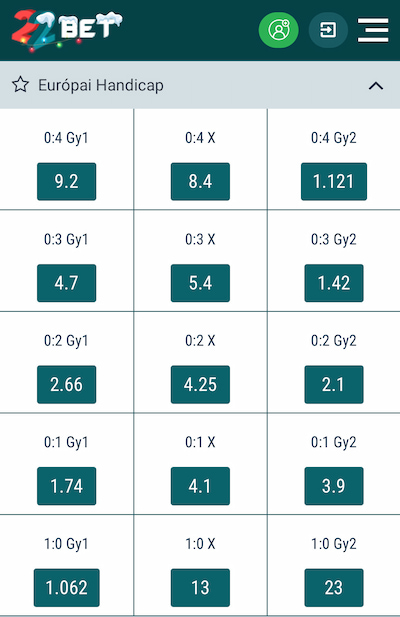Add 0:2 X odds 4.25
The image size is (400, 617).
[200, 384]
